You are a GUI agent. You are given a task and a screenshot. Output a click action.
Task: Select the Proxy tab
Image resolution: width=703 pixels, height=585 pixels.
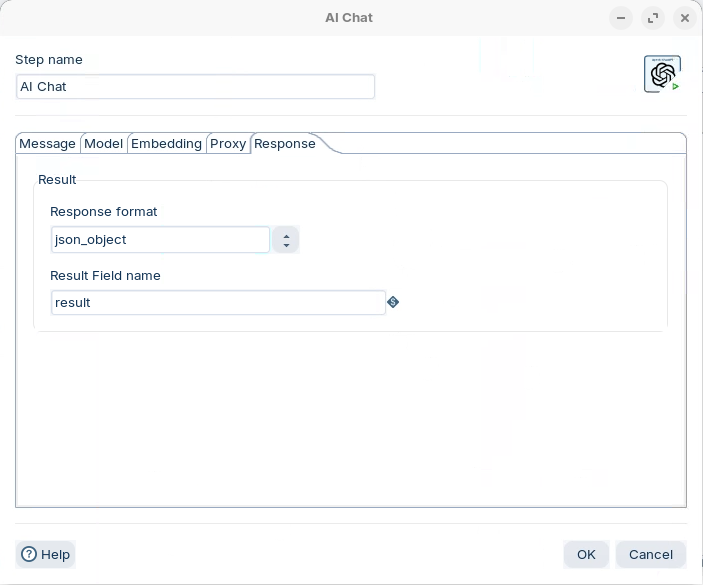[228, 144]
